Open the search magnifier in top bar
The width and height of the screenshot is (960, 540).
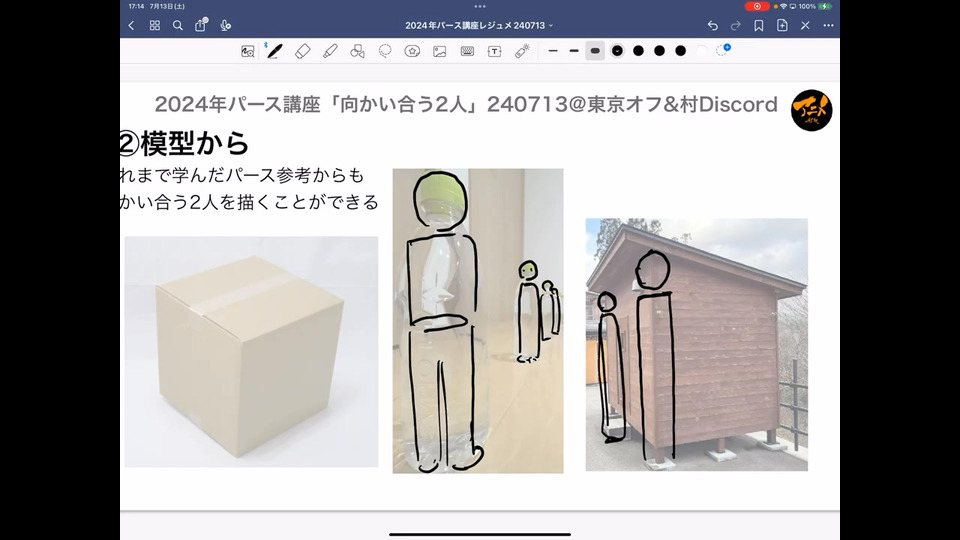point(178,26)
